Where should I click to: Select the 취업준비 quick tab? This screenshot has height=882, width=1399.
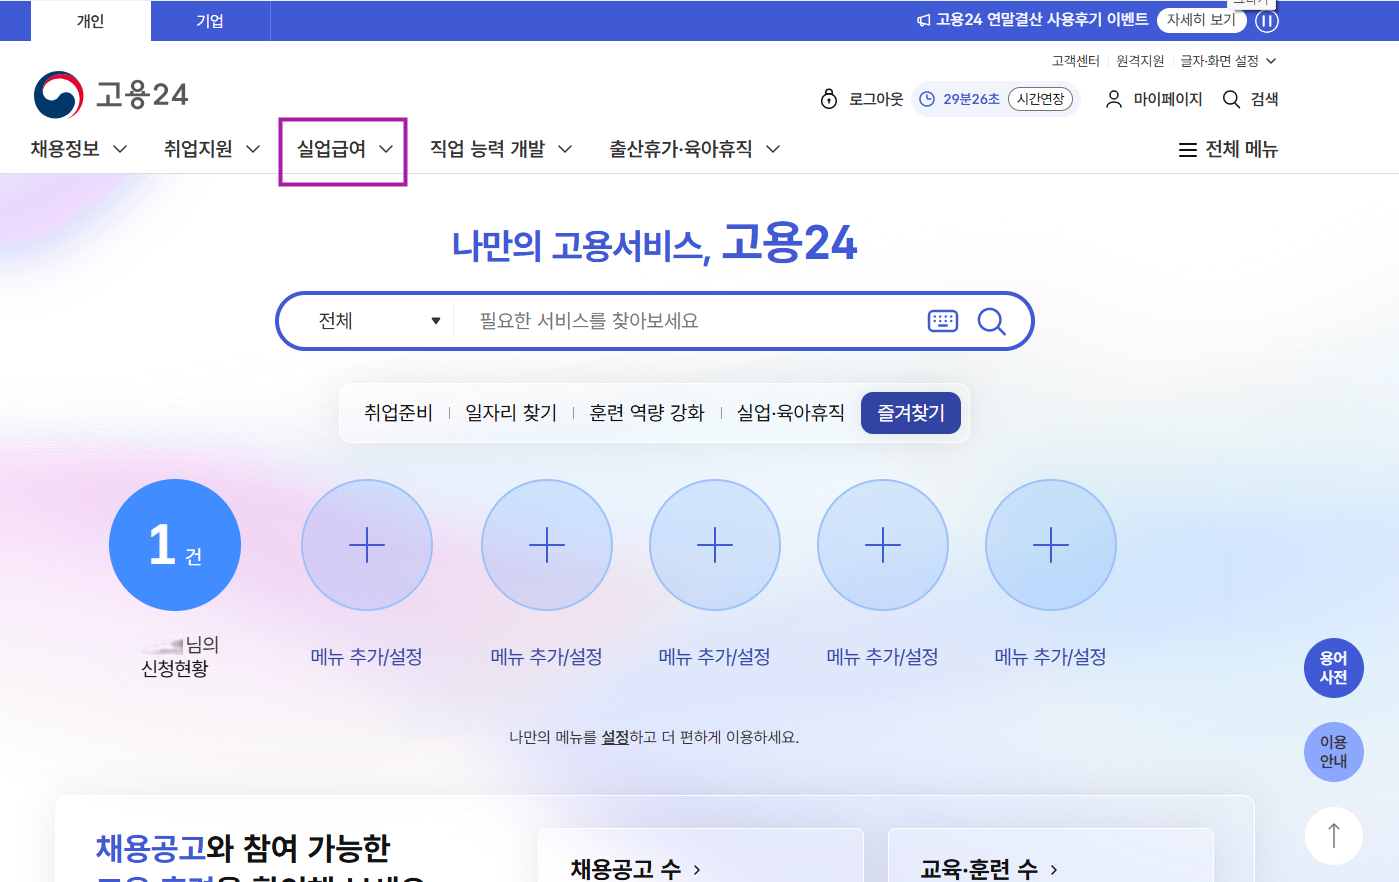click(x=398, y=413)
